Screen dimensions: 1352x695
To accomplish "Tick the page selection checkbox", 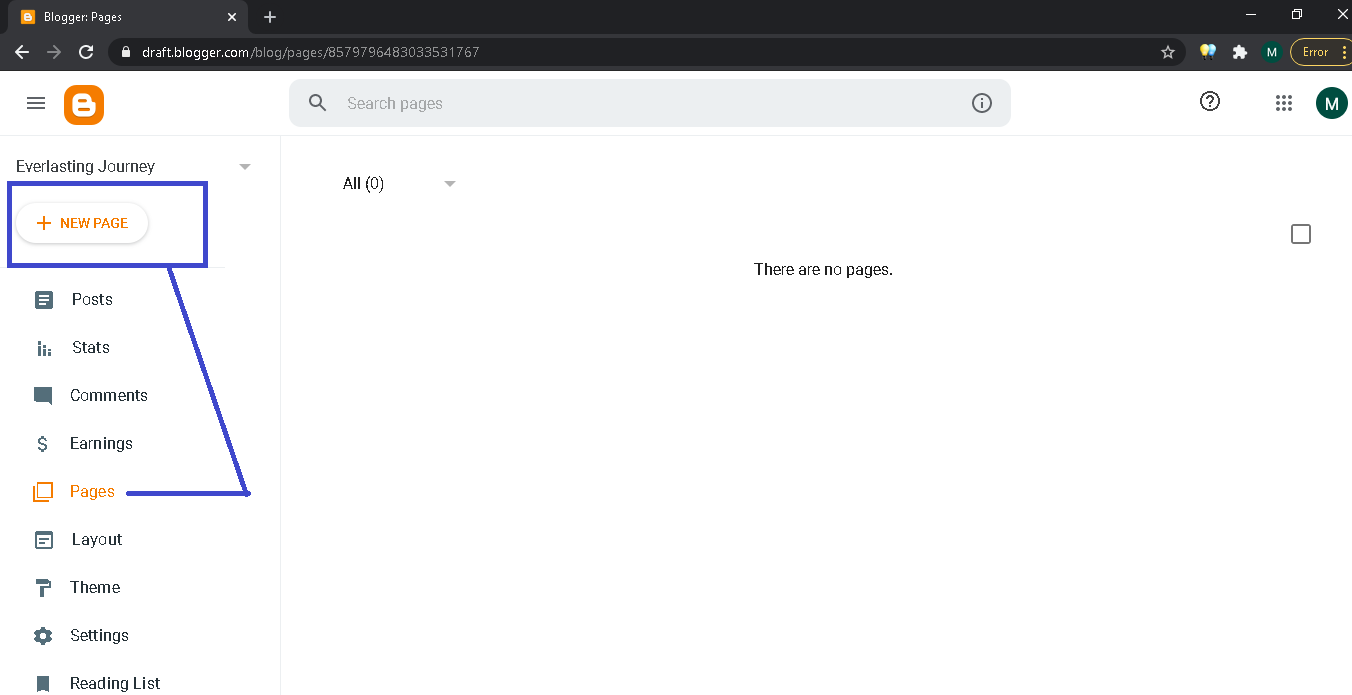I will [x=1300, y=233].
